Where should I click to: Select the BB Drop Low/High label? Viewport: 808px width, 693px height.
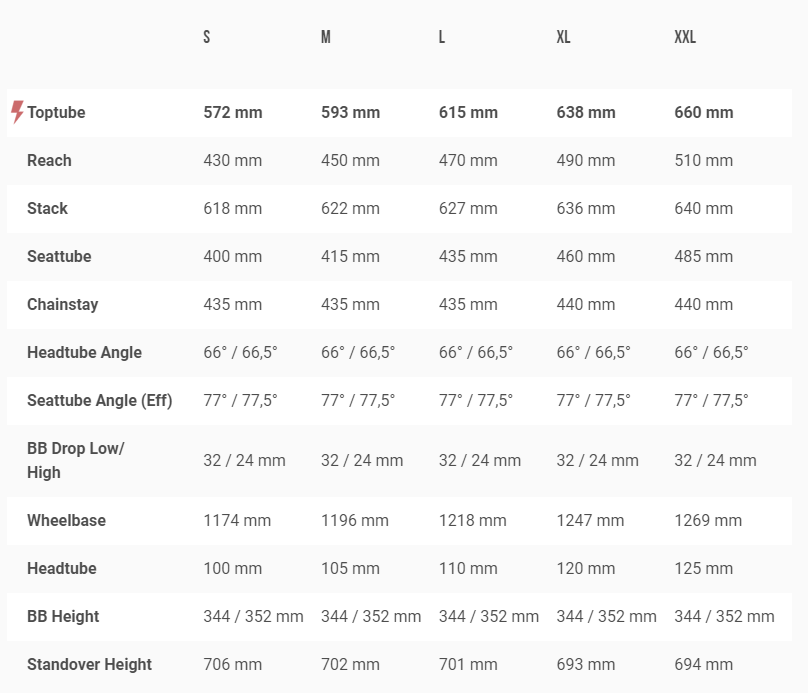click(x=75, y=460)
